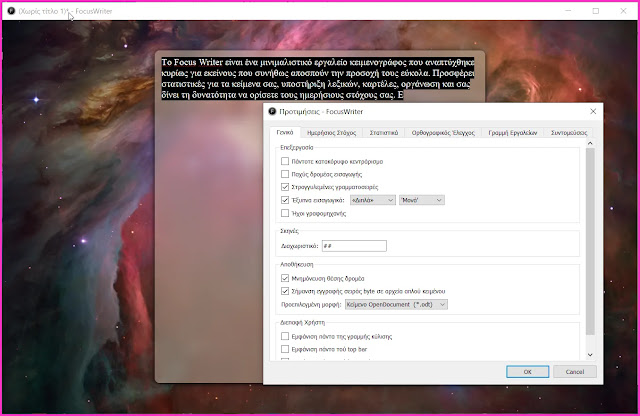Screen dimensions: 640x416
Task: Click Cancel in the preferences dialog
Action: click(575, 372)
